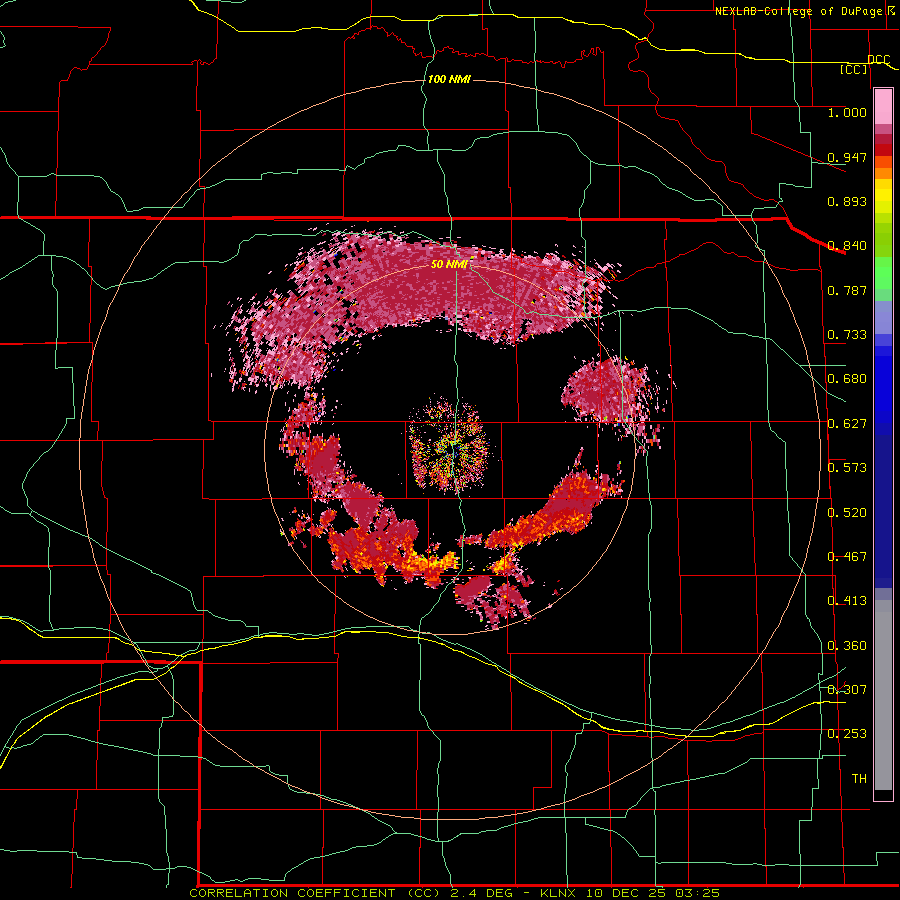
Task: Select the 0.893 scale value
Action: 847,201
